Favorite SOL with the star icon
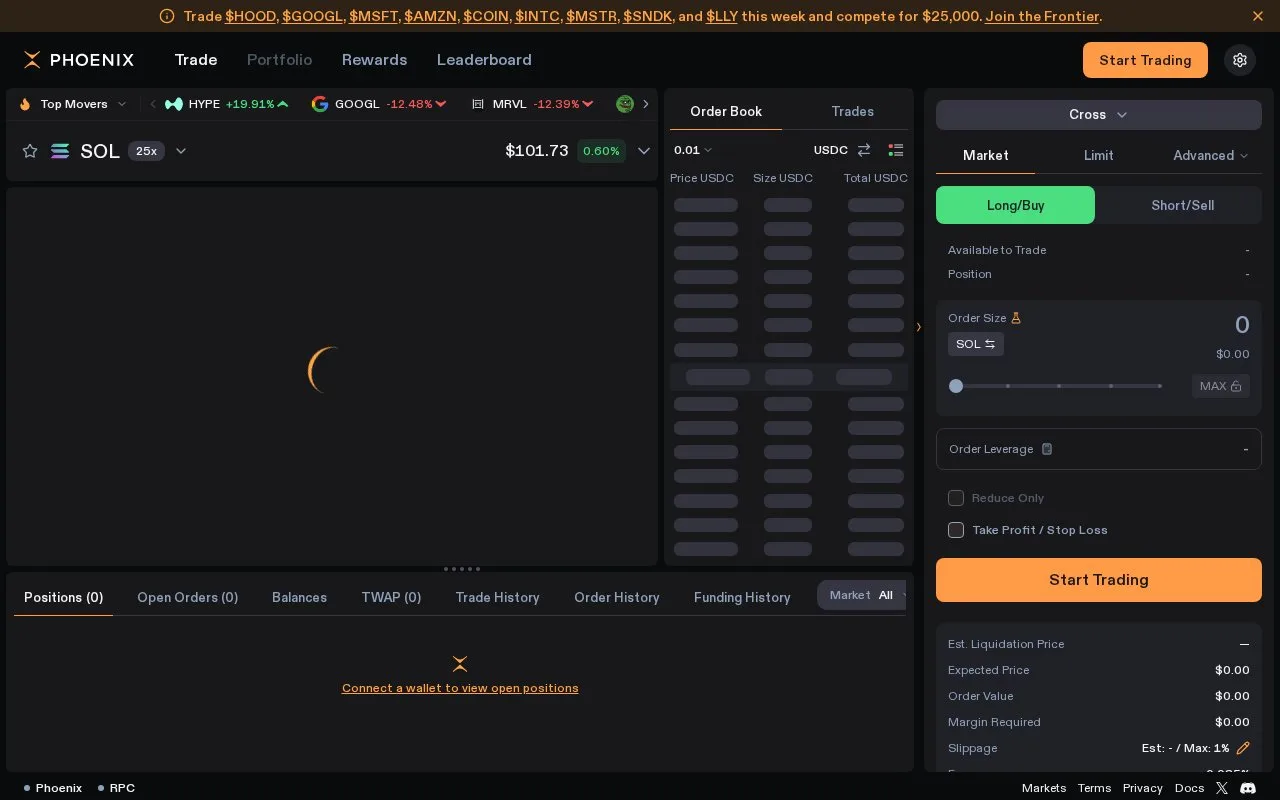The width and height of the screenshot is (1280, 800). pyautogui.click(x=30, y=151)
